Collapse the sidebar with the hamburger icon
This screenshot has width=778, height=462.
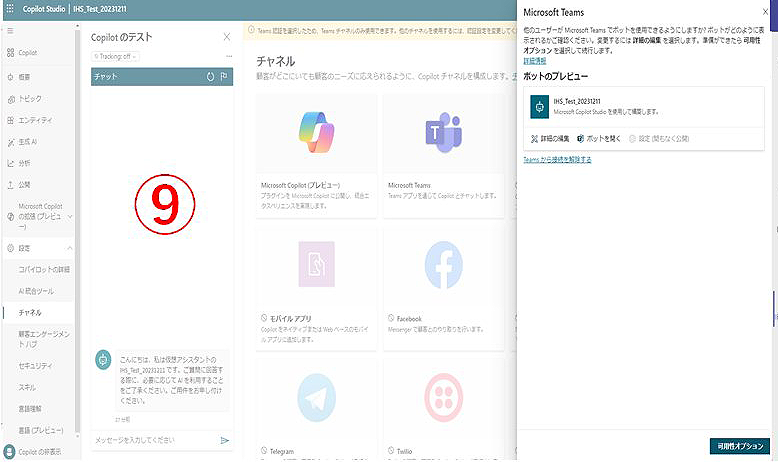coord(10,31)
